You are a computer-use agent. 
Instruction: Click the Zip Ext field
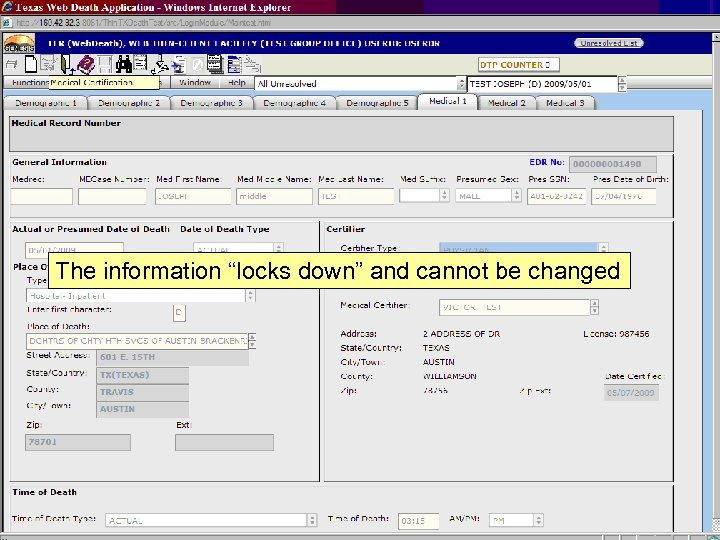click(224, 442)
